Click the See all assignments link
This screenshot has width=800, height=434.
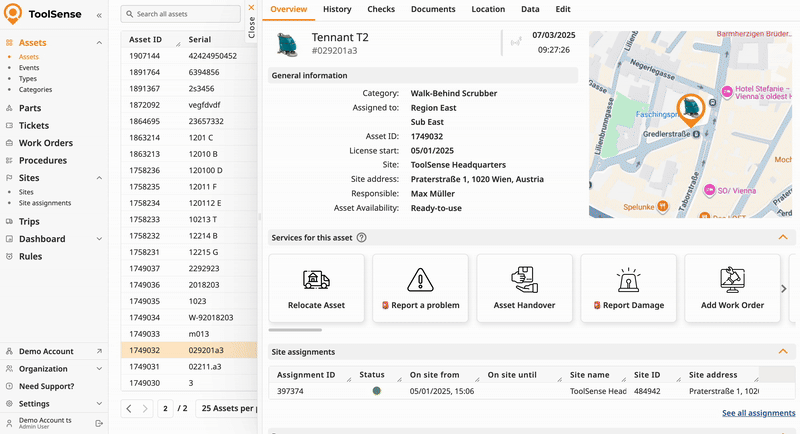tap(758, 412)
